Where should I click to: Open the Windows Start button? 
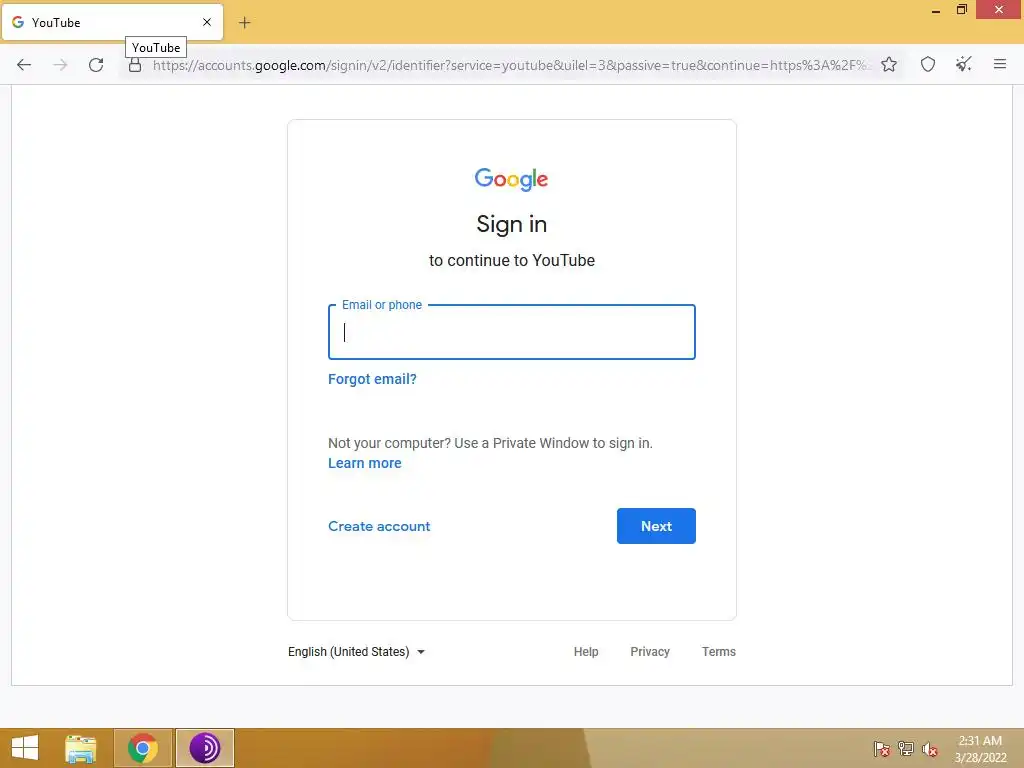coord(25,748)
